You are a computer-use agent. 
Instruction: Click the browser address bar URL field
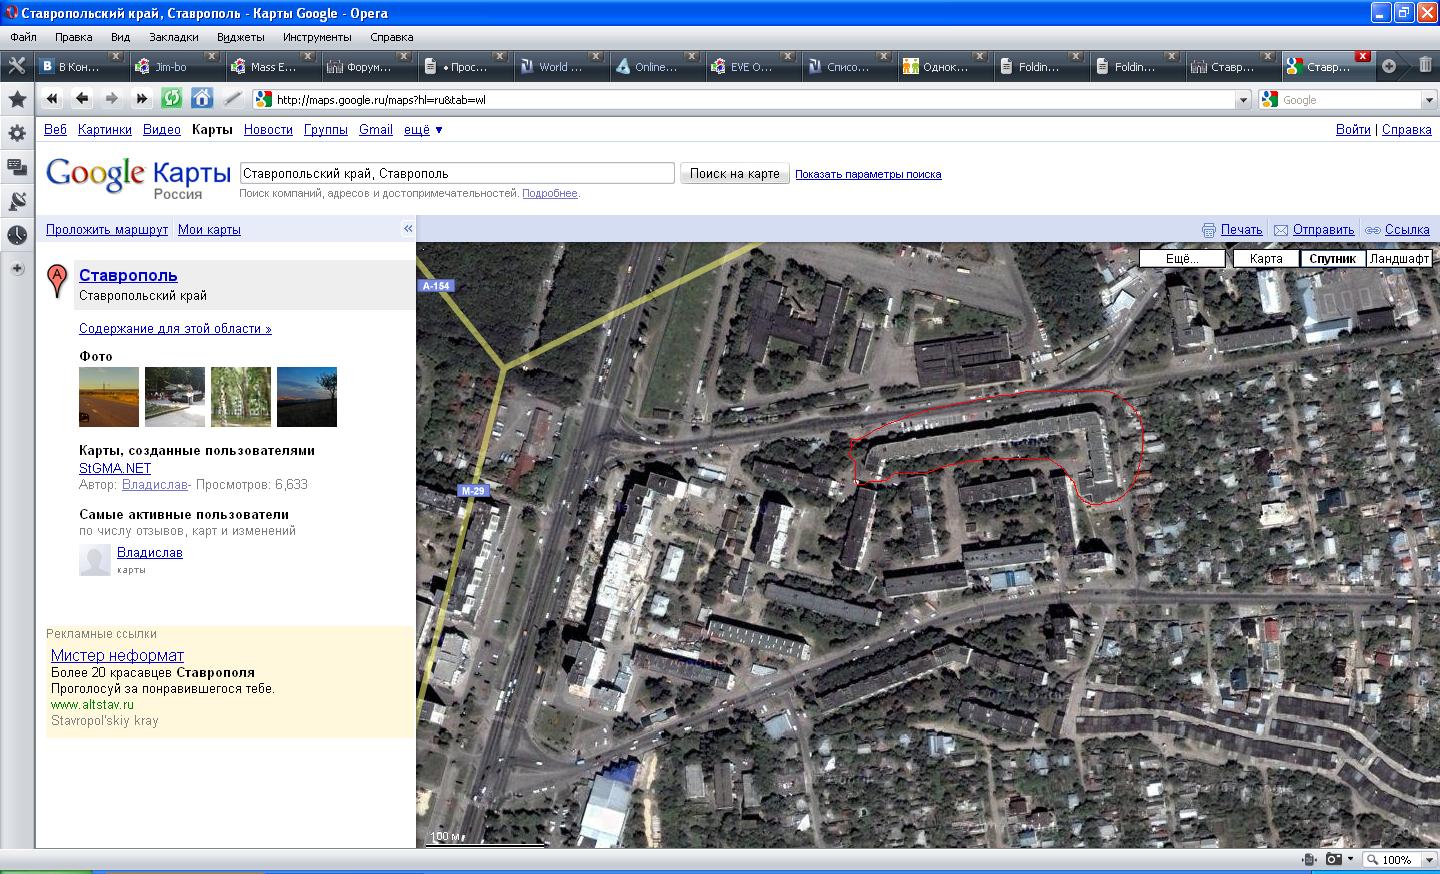click(745, 100)
